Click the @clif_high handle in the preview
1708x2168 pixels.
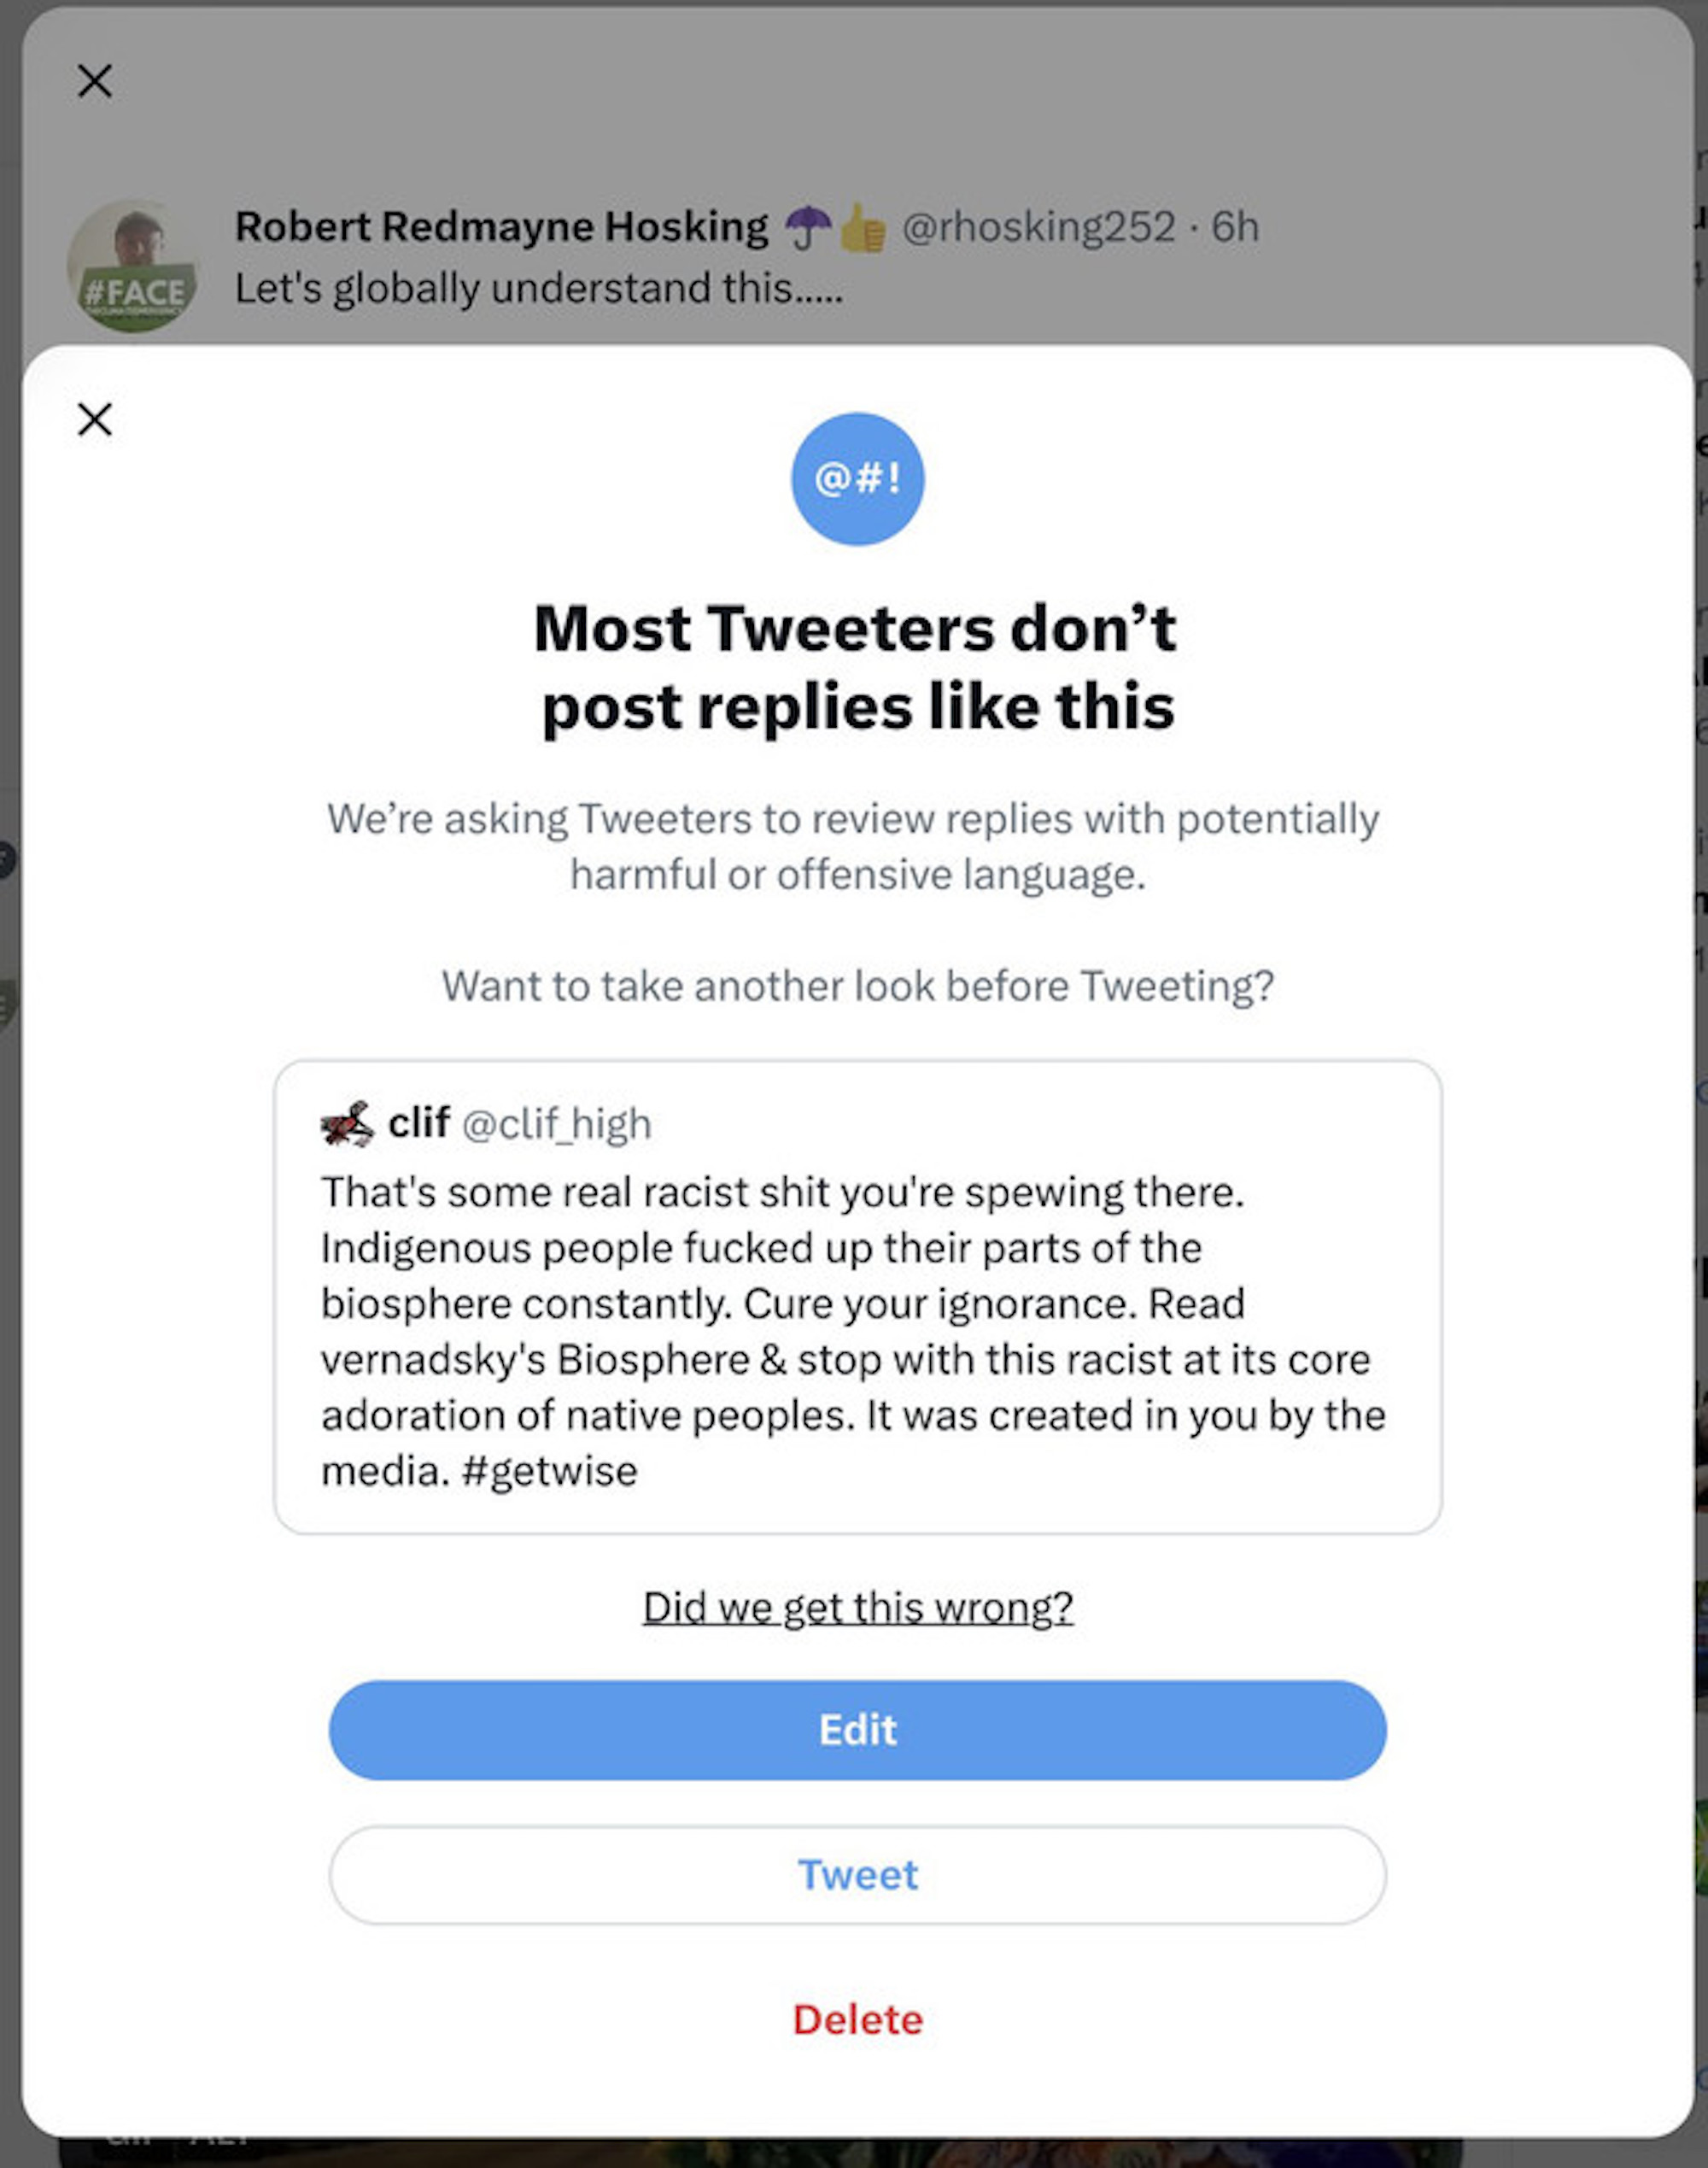(x=556, y=1124)
